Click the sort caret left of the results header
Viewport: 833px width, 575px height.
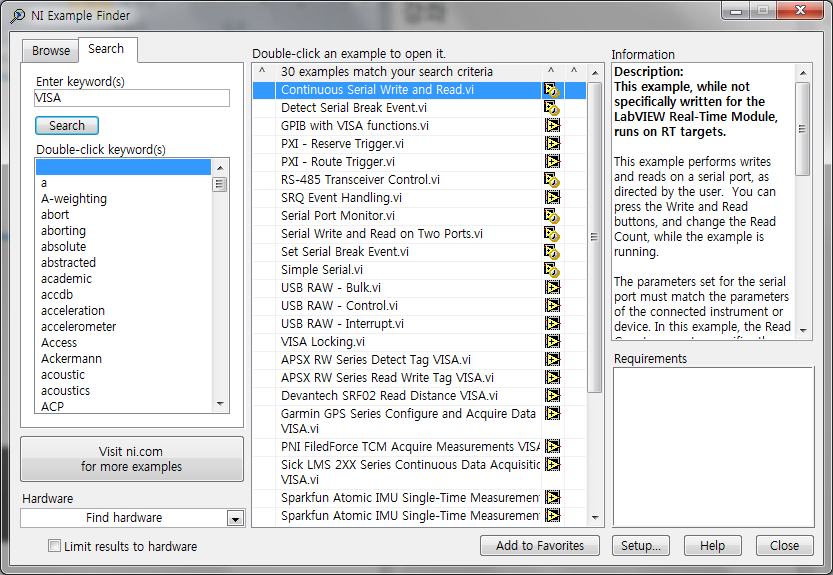click(x=262, y=71)
